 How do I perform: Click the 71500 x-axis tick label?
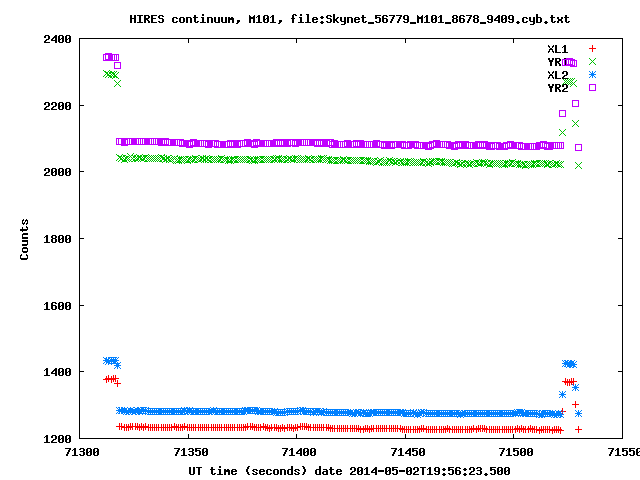pos(516,452)
